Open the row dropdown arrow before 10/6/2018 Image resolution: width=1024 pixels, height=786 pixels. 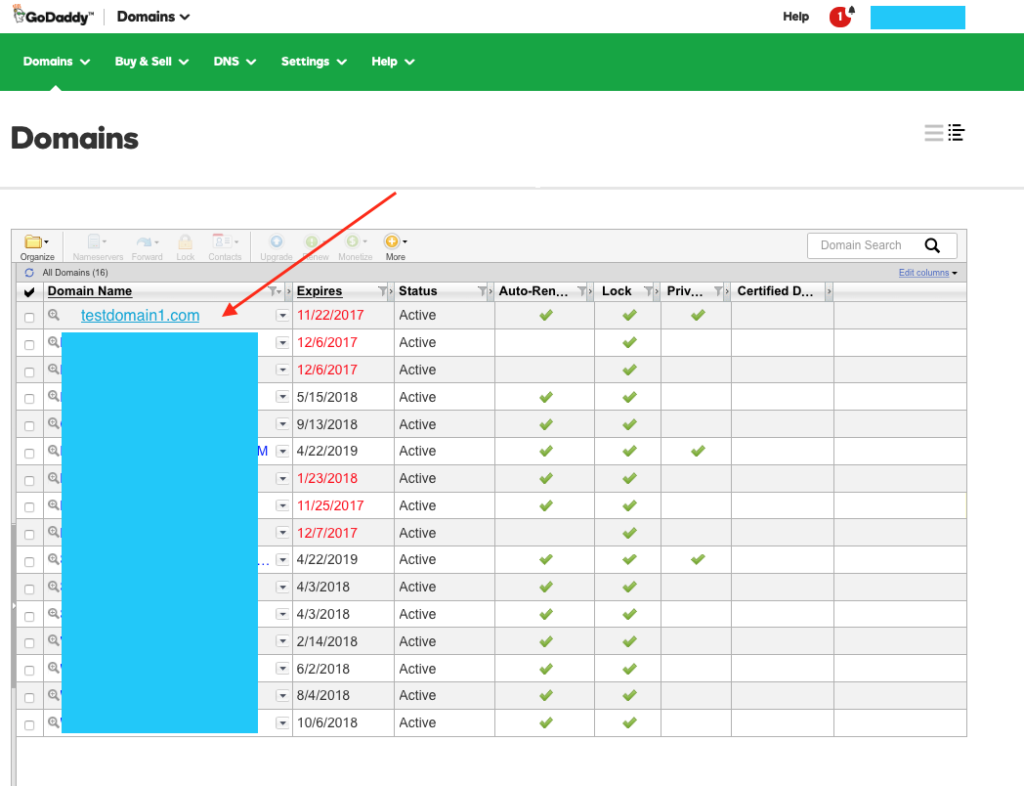click(x=282, y=723)
